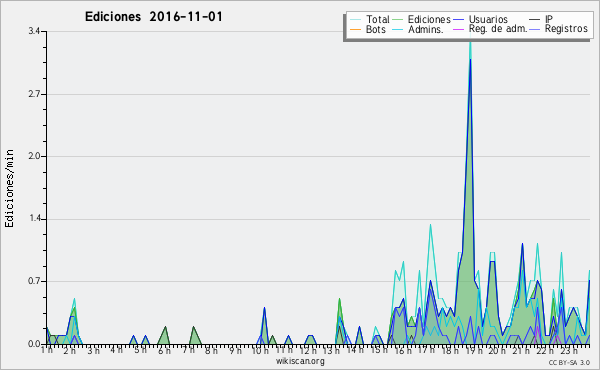This screenshot has height=370, width=600.
Task: Click the x-axis label '22 h'
Action: [x=545, y=350]
